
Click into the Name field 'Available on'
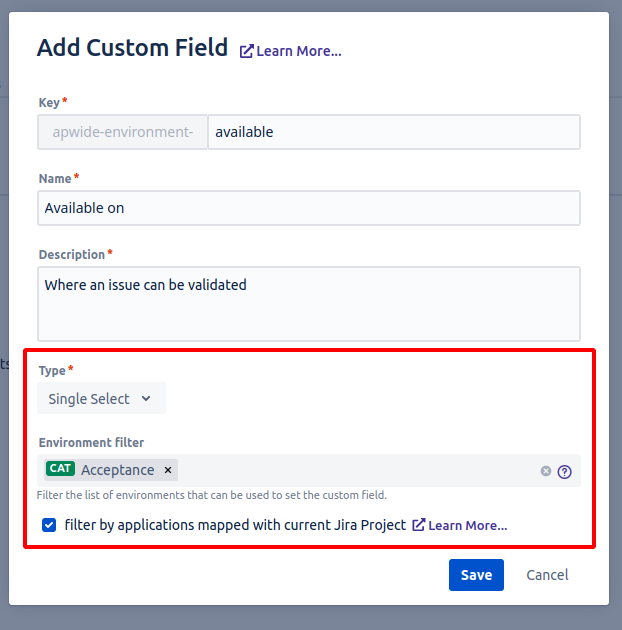pos(309,208)
